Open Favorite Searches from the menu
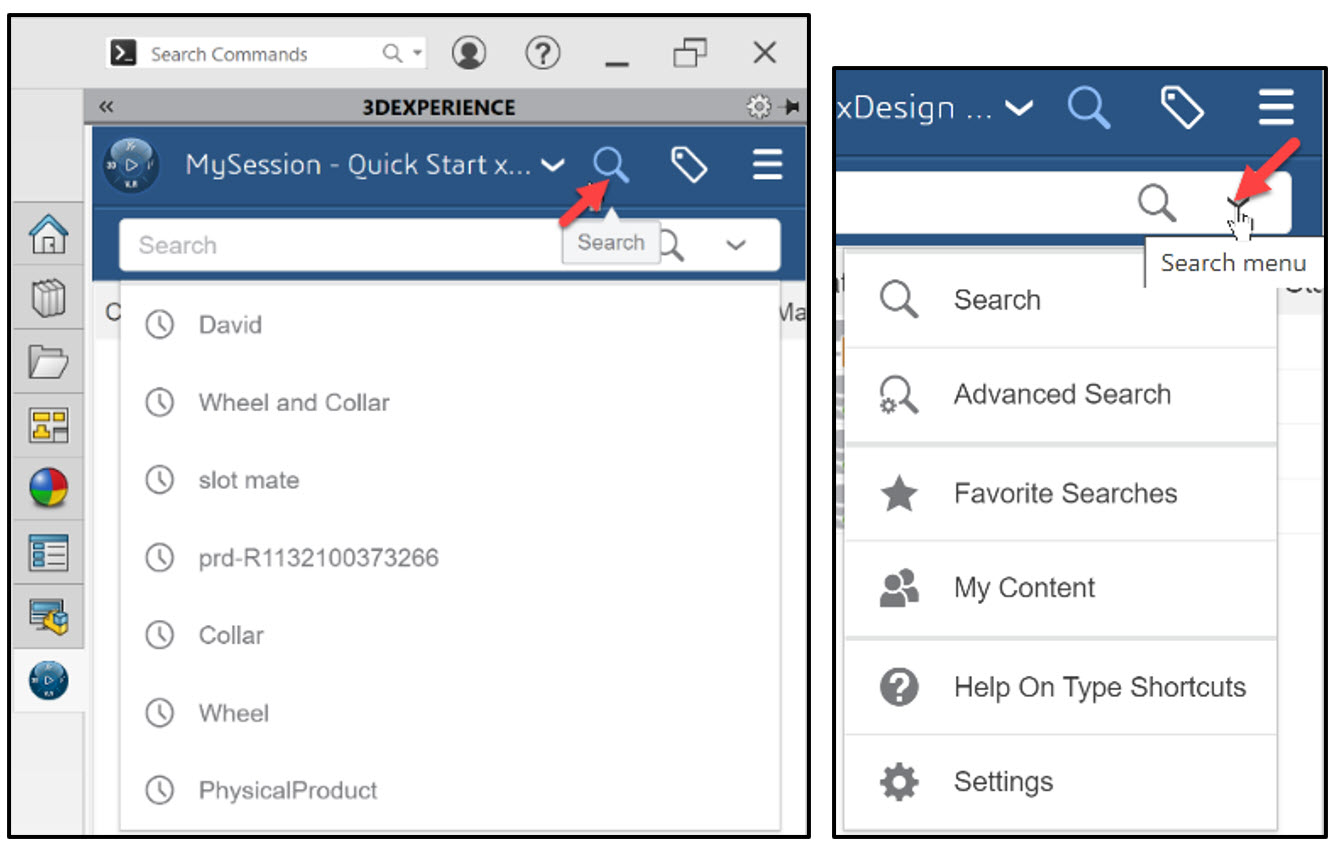The width and height of the screenshot is (1333, 844). [x=1064, y=493]
